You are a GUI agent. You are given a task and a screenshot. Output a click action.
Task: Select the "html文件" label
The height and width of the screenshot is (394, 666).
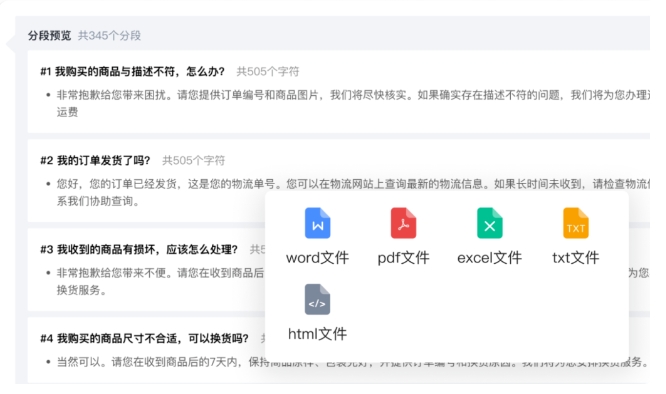tap(317, 334)
